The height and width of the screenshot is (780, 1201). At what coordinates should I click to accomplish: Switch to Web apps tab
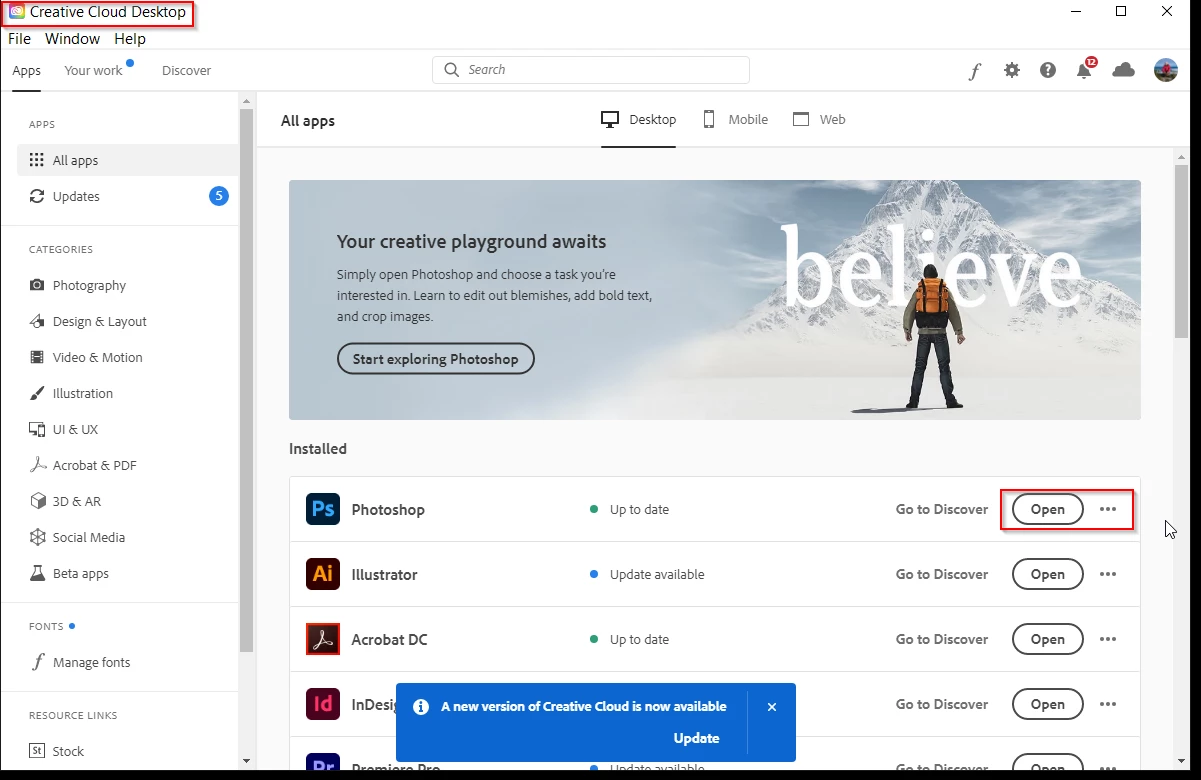[x=819, y=120]
